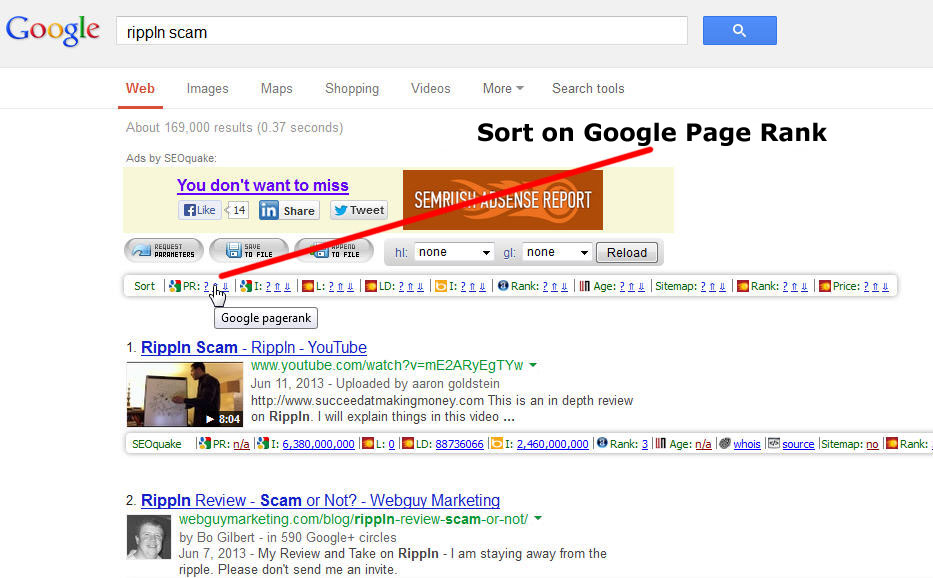Click the question mark beside Sitemap sort
Screen dimensions: 933x578
tap(703, 286)
